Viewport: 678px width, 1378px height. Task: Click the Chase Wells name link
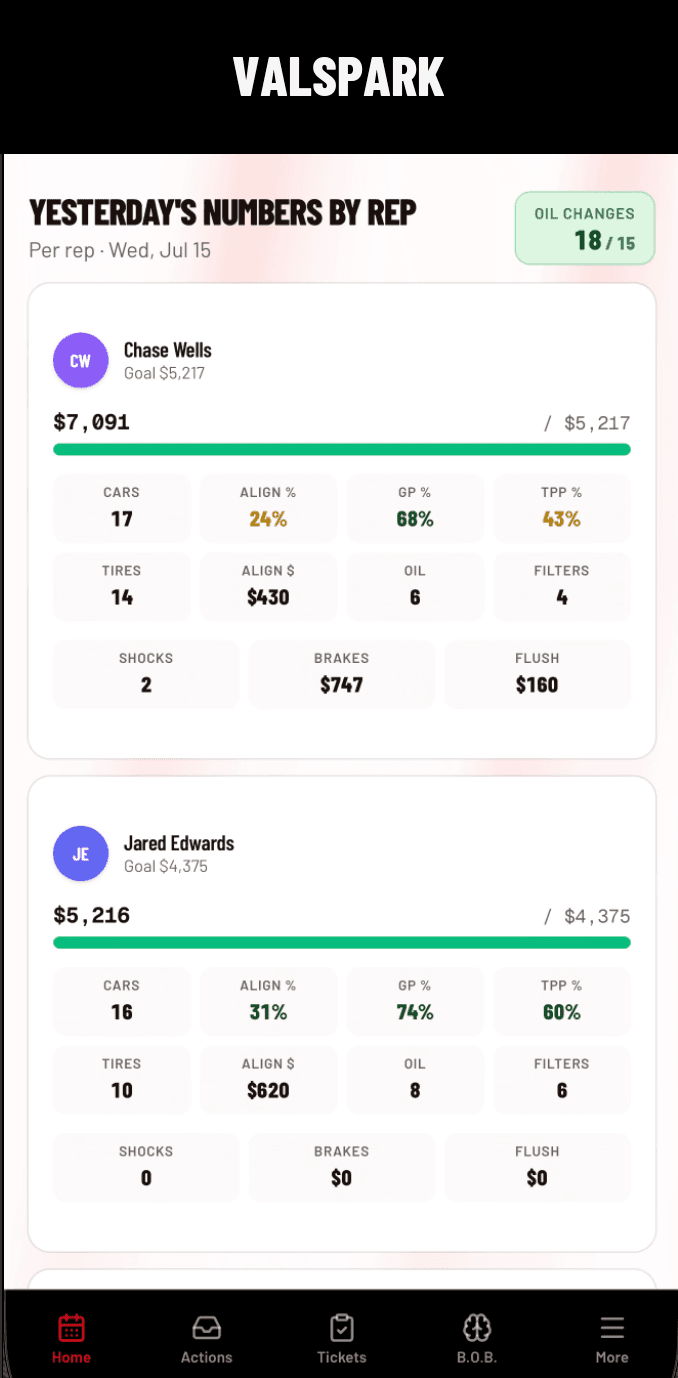click(x=168, y=350)
